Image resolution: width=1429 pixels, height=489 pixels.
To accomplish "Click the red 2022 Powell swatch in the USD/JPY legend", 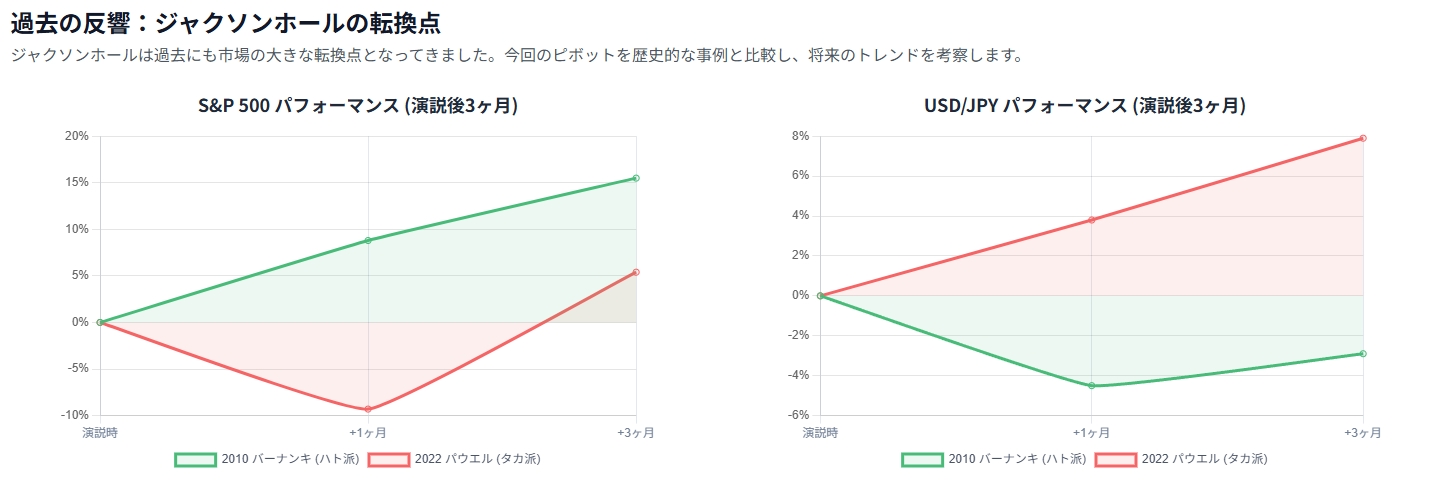I will pos(1116,460).
